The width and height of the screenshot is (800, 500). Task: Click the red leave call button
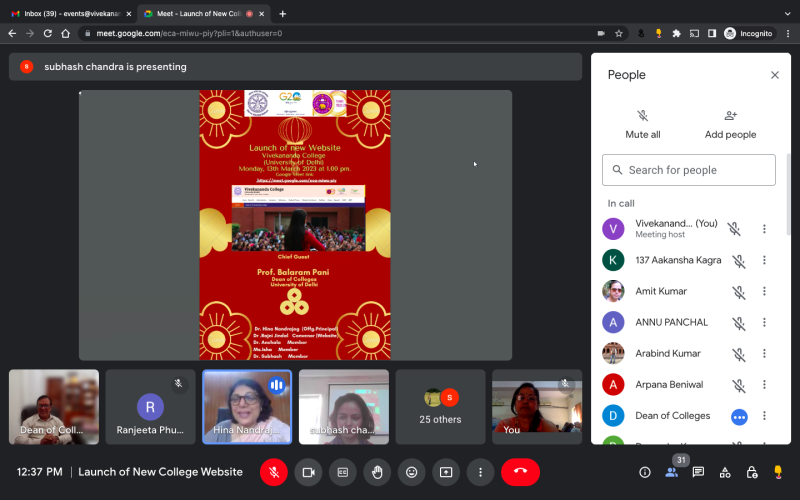520,472
